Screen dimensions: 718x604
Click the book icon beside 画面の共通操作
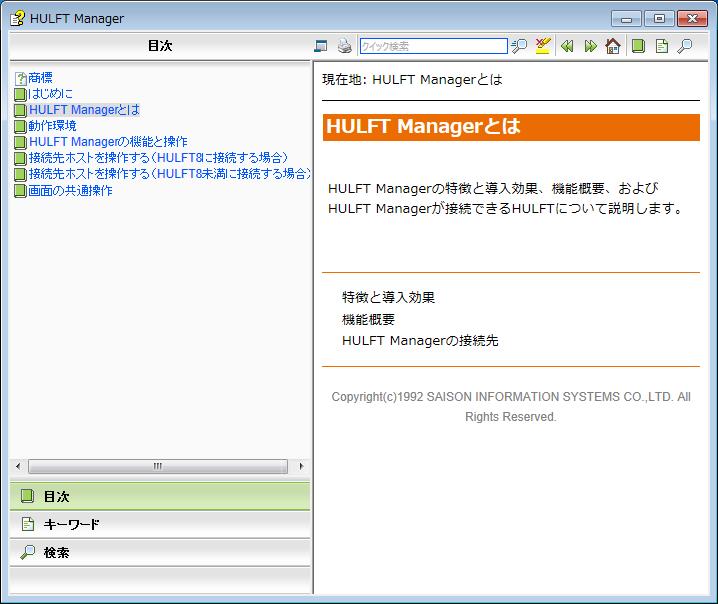click(x=20, y=191)
